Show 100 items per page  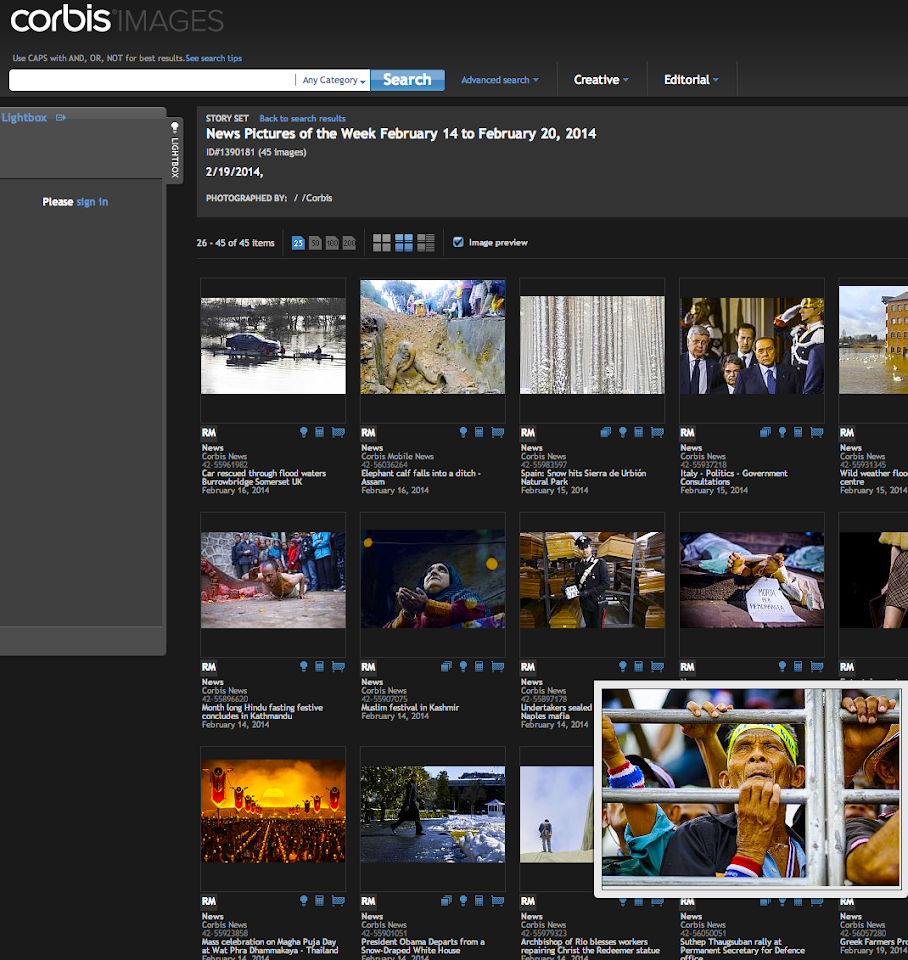(332, 243)
